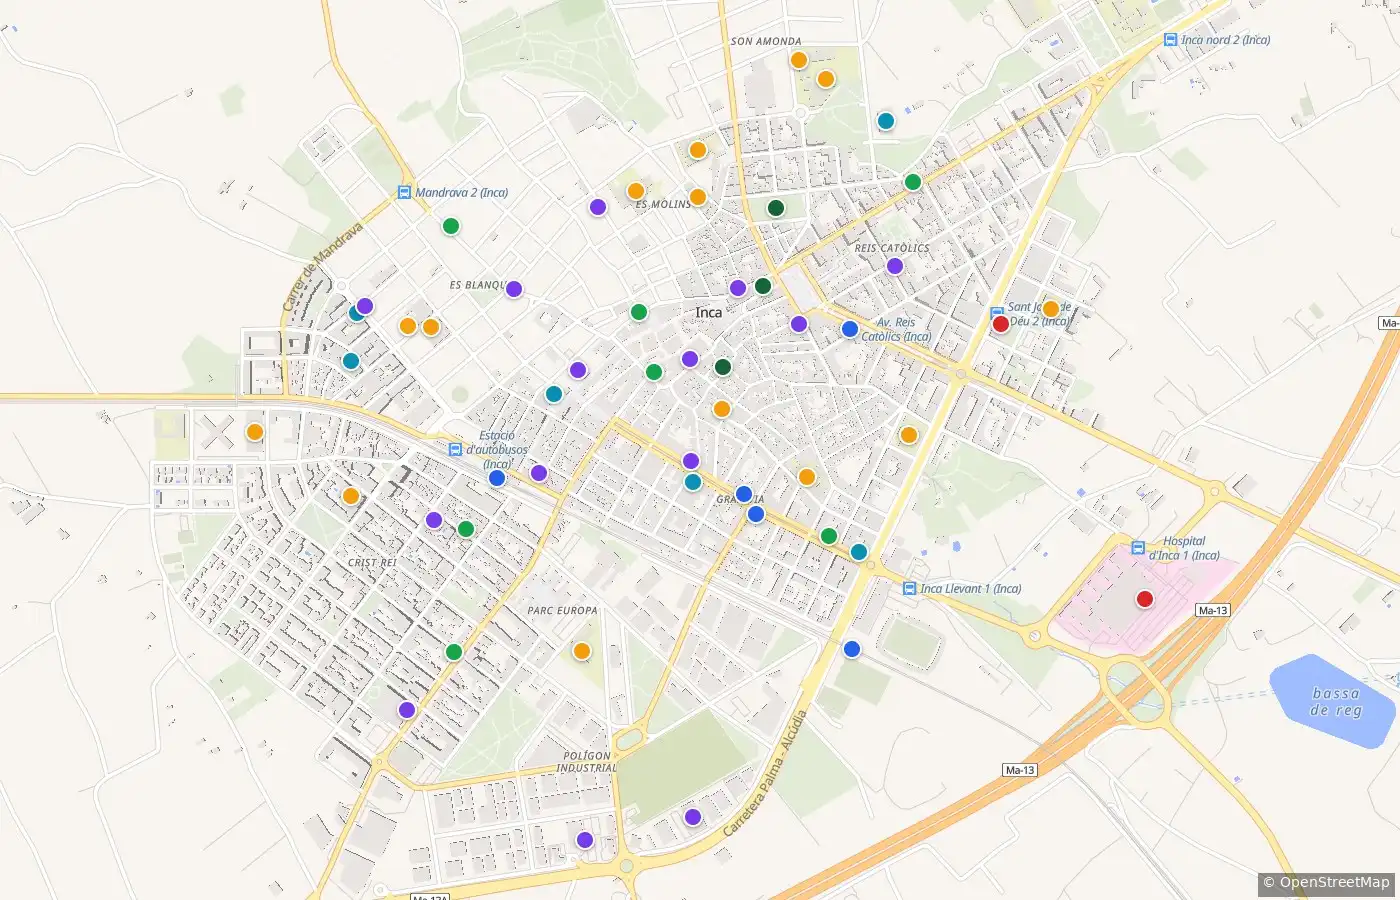The width and height of the screenshot is (1400, 900).
Task: Click the POLÍGON INDUSTRIAL label
Action: click(587, 761)
